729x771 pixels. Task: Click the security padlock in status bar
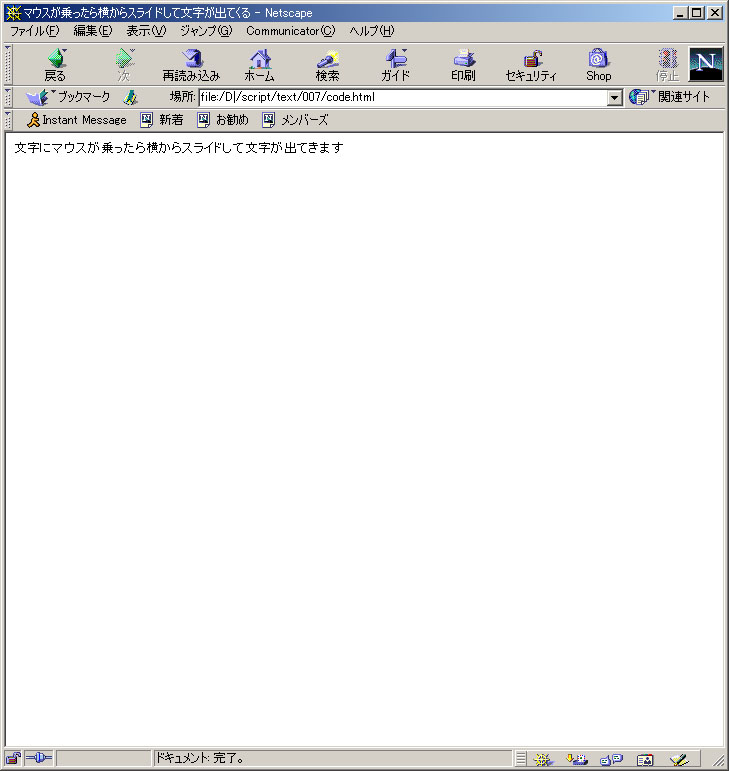click(13, 758)
